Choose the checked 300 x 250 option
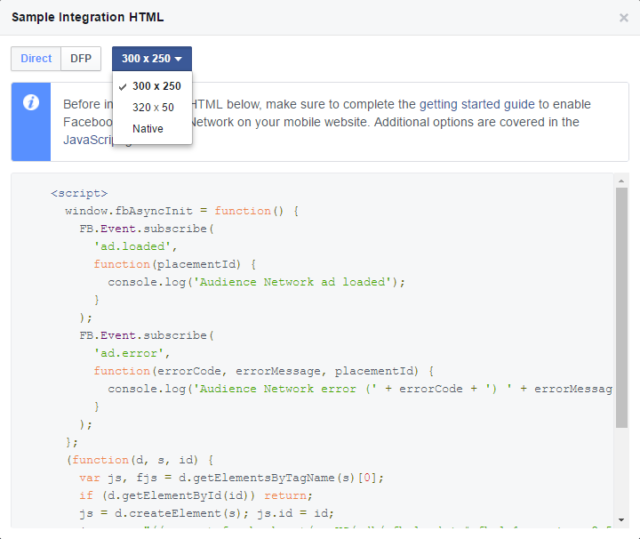This screenshot has height=539, width=640. (152, 86)
